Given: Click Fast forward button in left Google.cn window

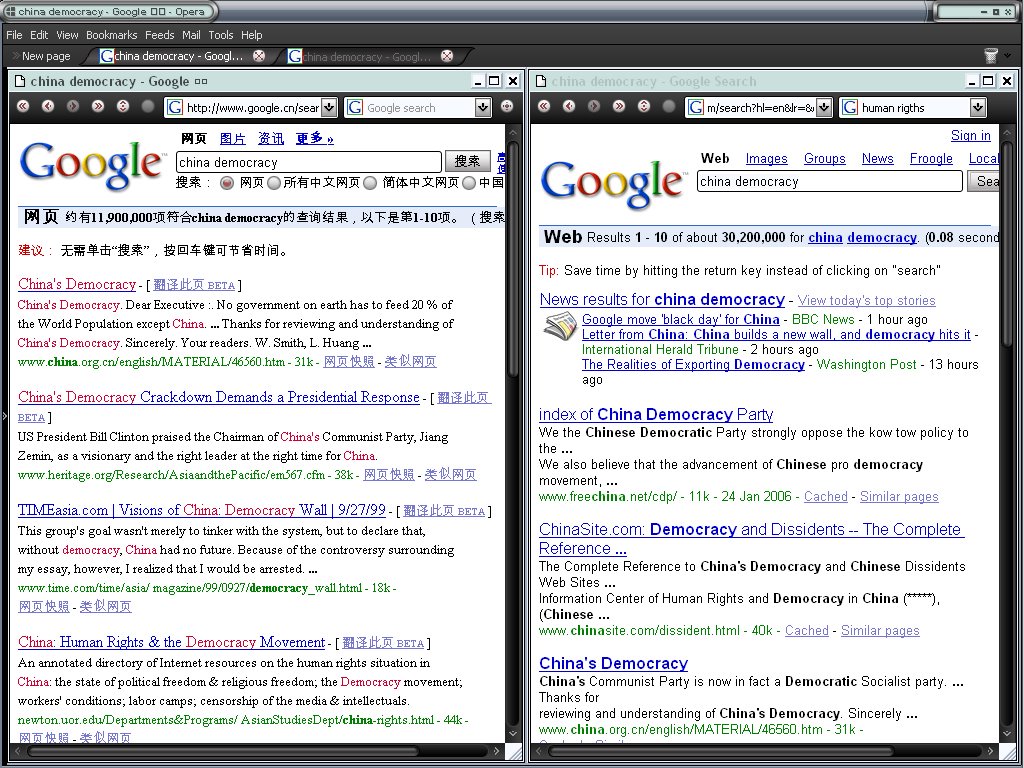Looking at the screenshot, I should click(98, 106).
